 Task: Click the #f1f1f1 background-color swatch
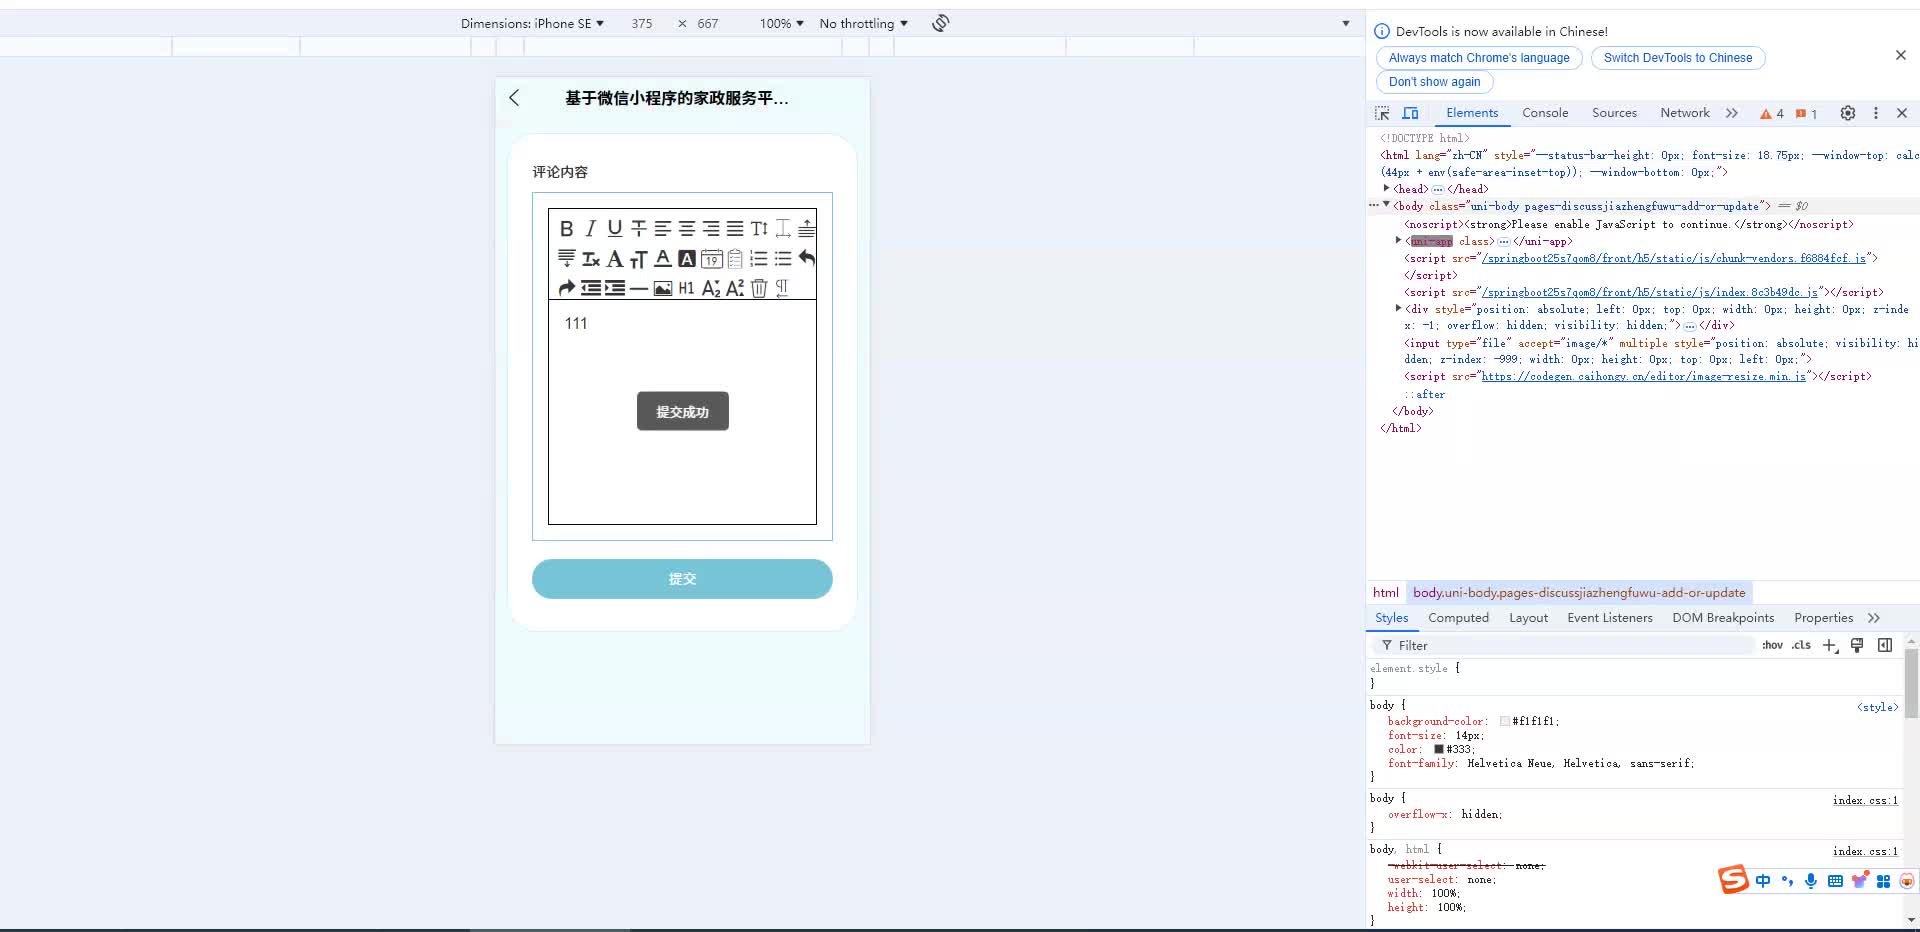coord(1505,720)
